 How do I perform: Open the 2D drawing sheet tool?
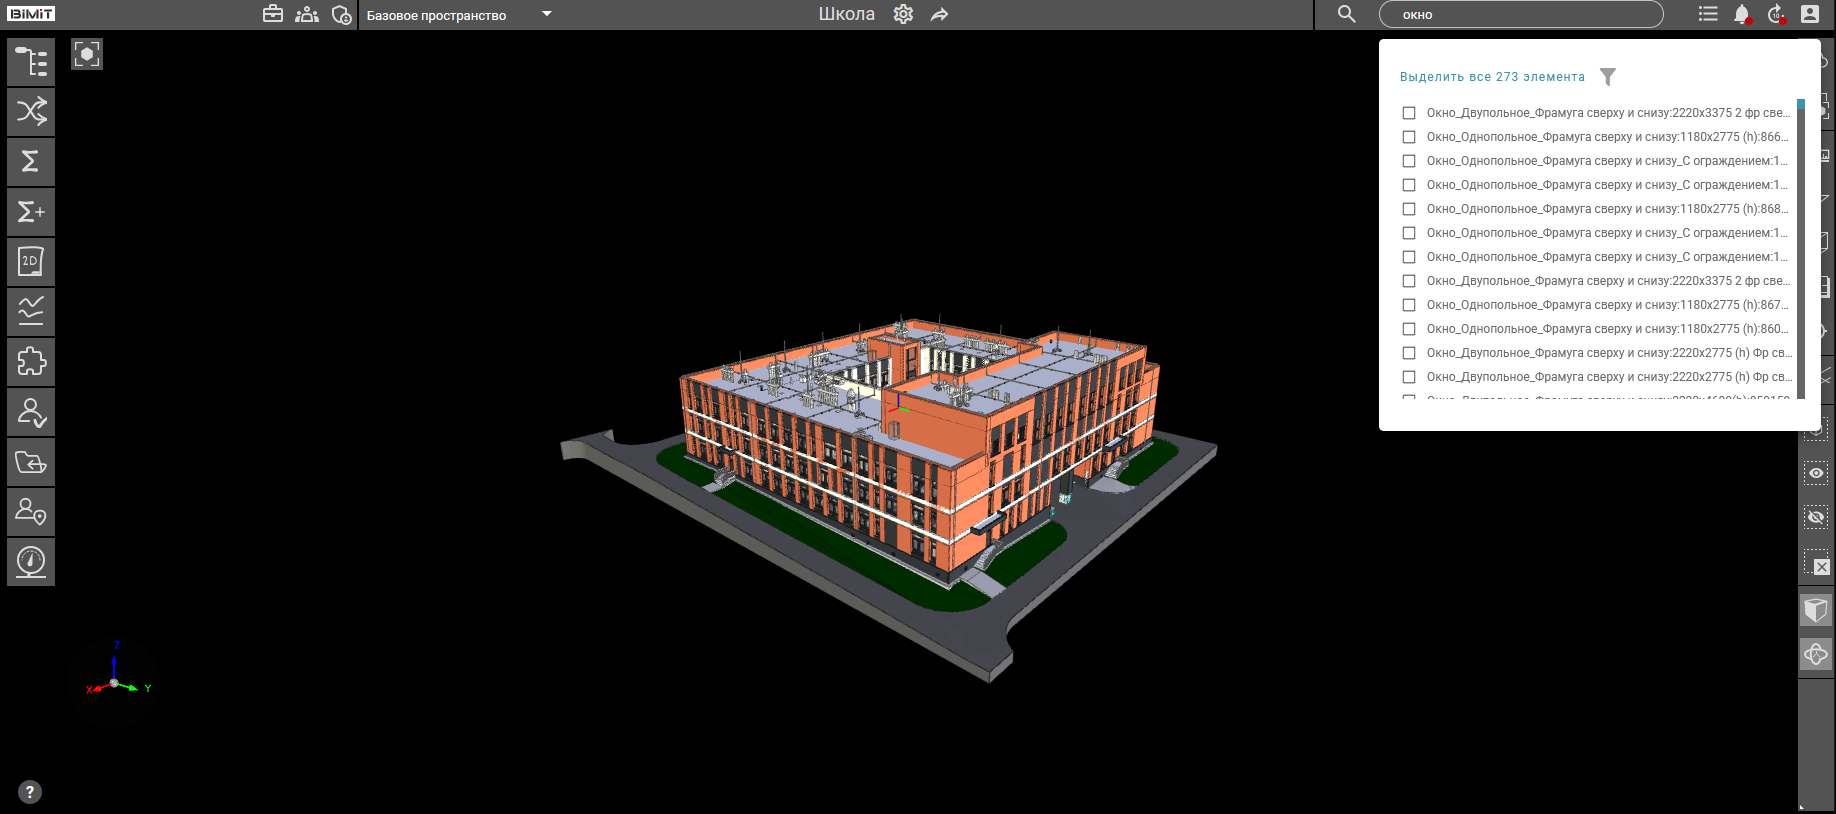click(x=31, y=262)
